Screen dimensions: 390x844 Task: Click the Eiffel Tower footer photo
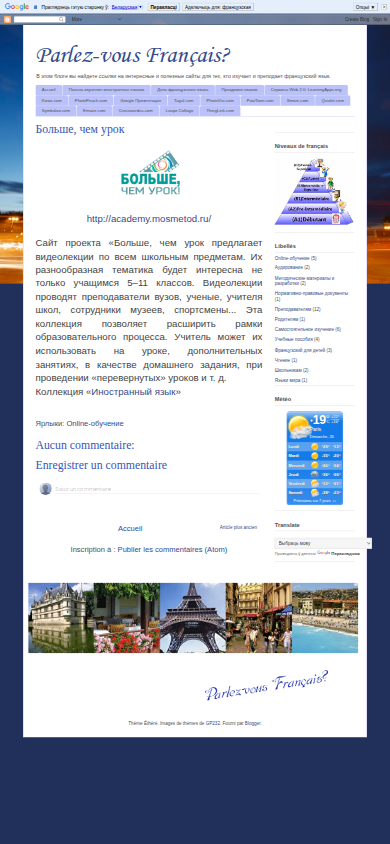click(x=193, y=617)
